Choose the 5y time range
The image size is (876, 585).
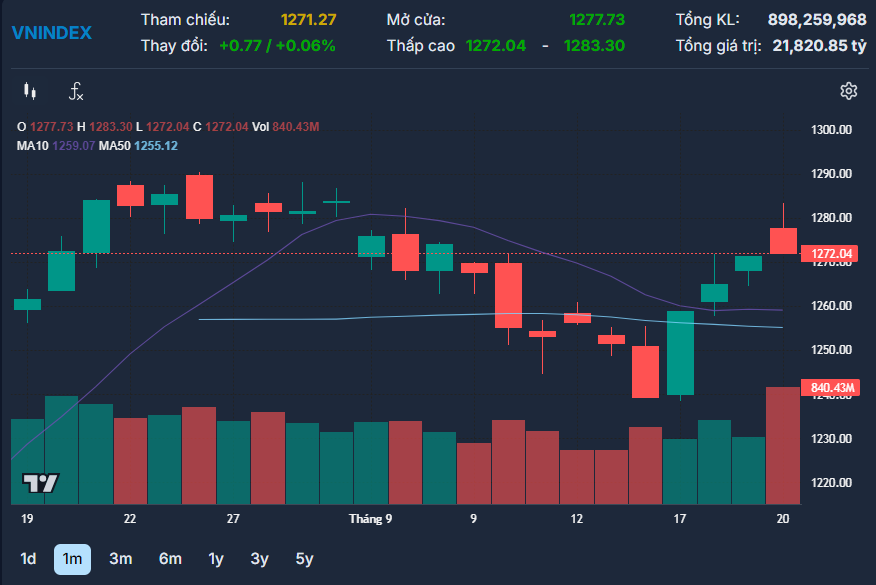click(x=304, y=559)
